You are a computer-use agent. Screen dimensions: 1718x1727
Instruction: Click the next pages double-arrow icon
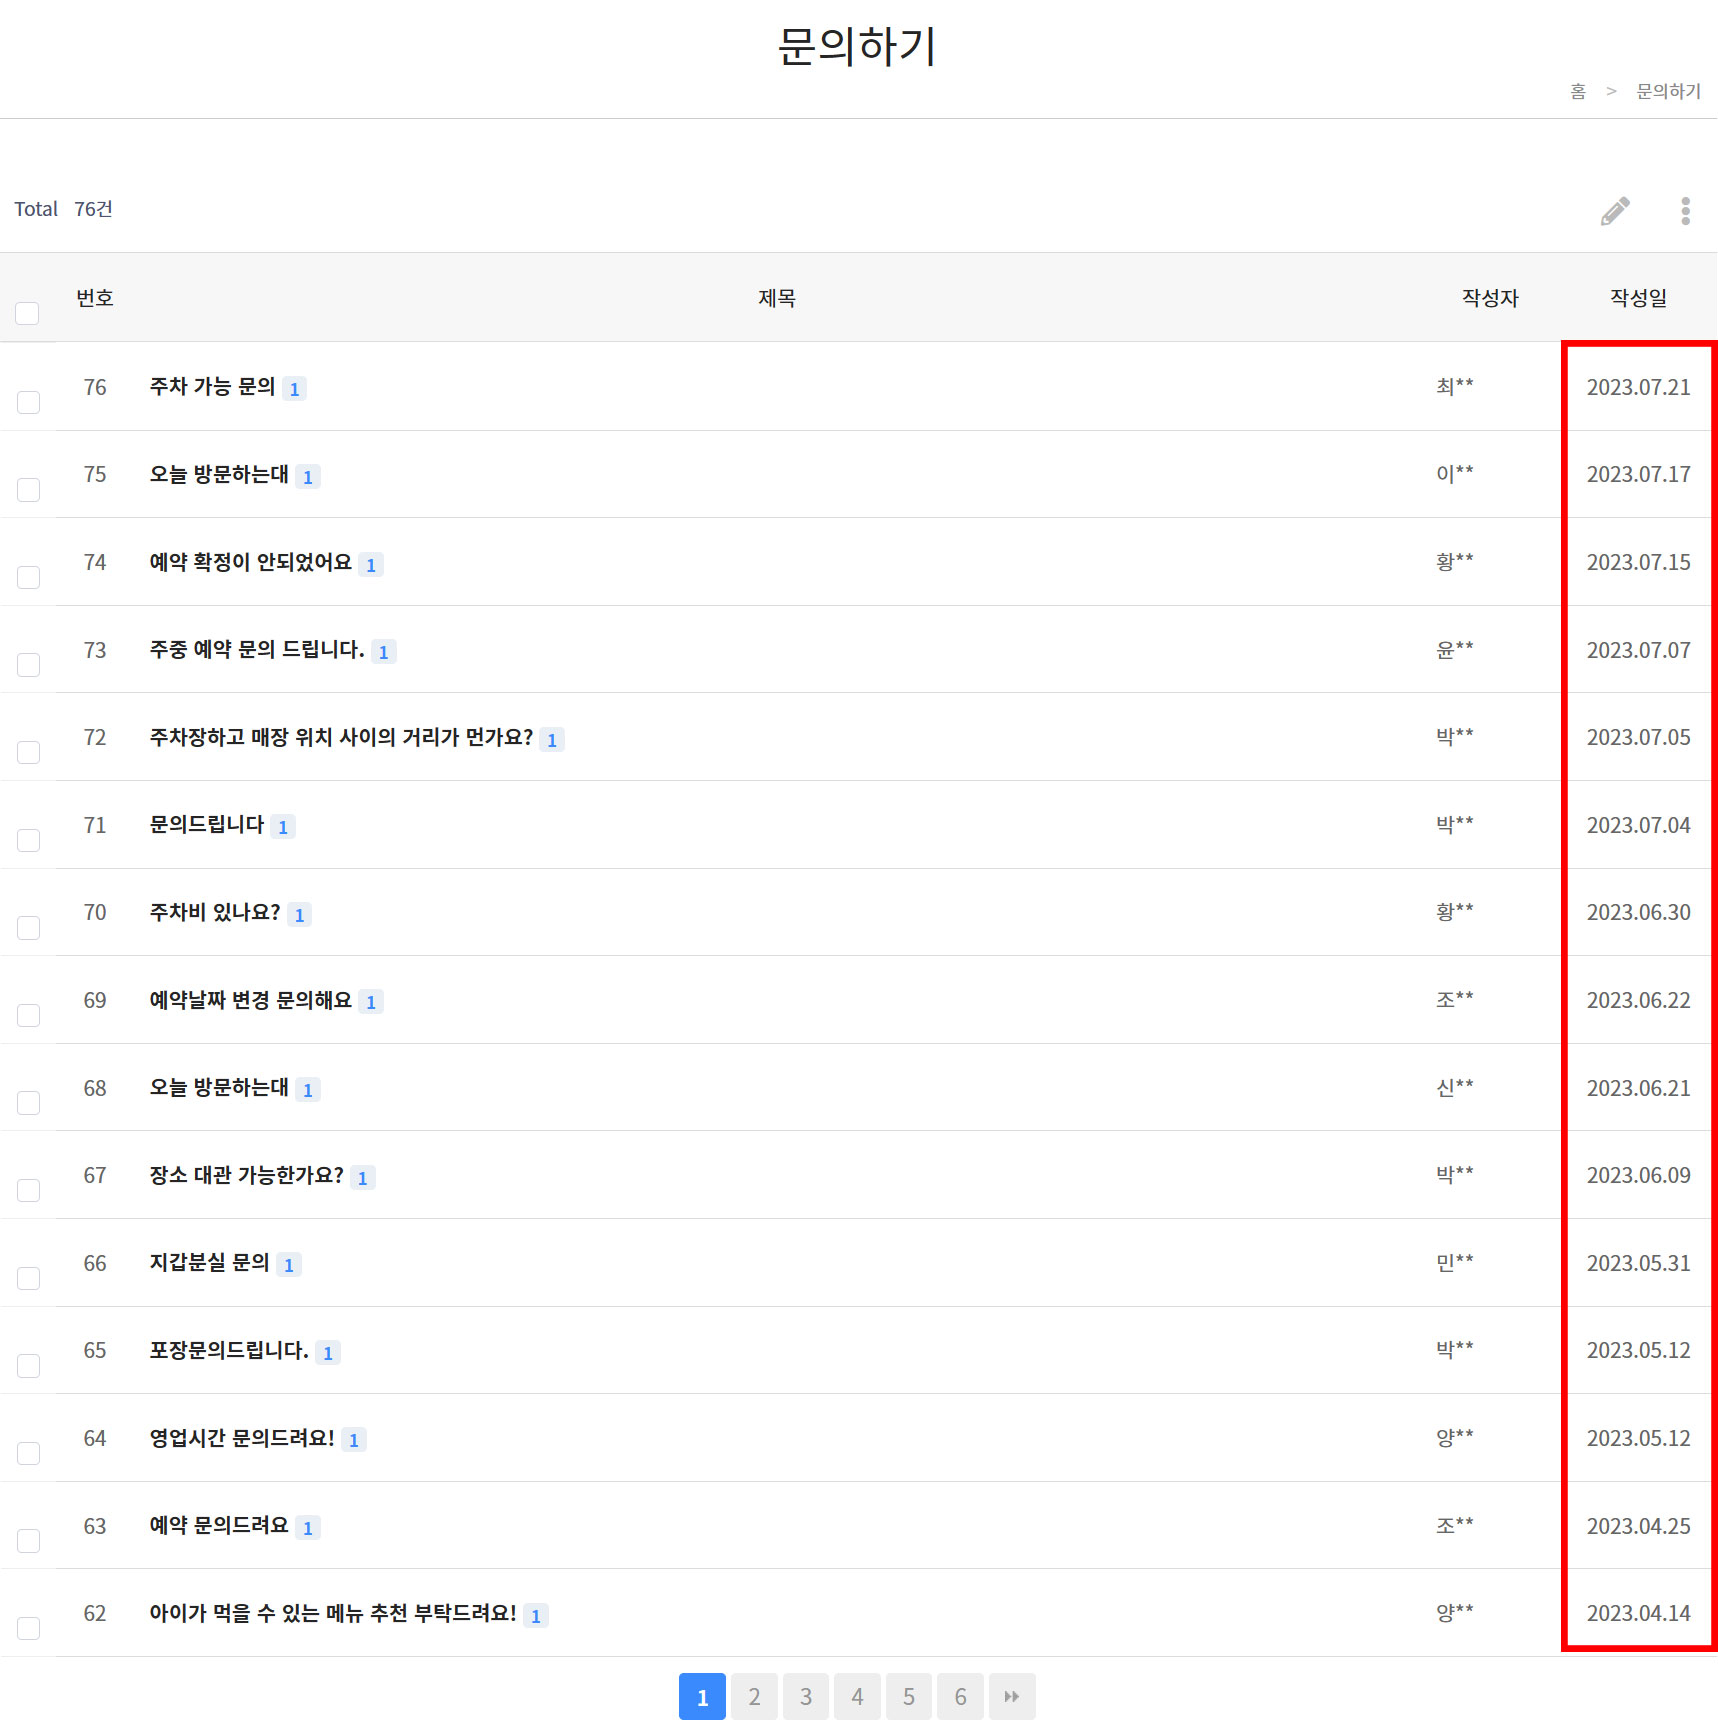pos(1011,1696)
